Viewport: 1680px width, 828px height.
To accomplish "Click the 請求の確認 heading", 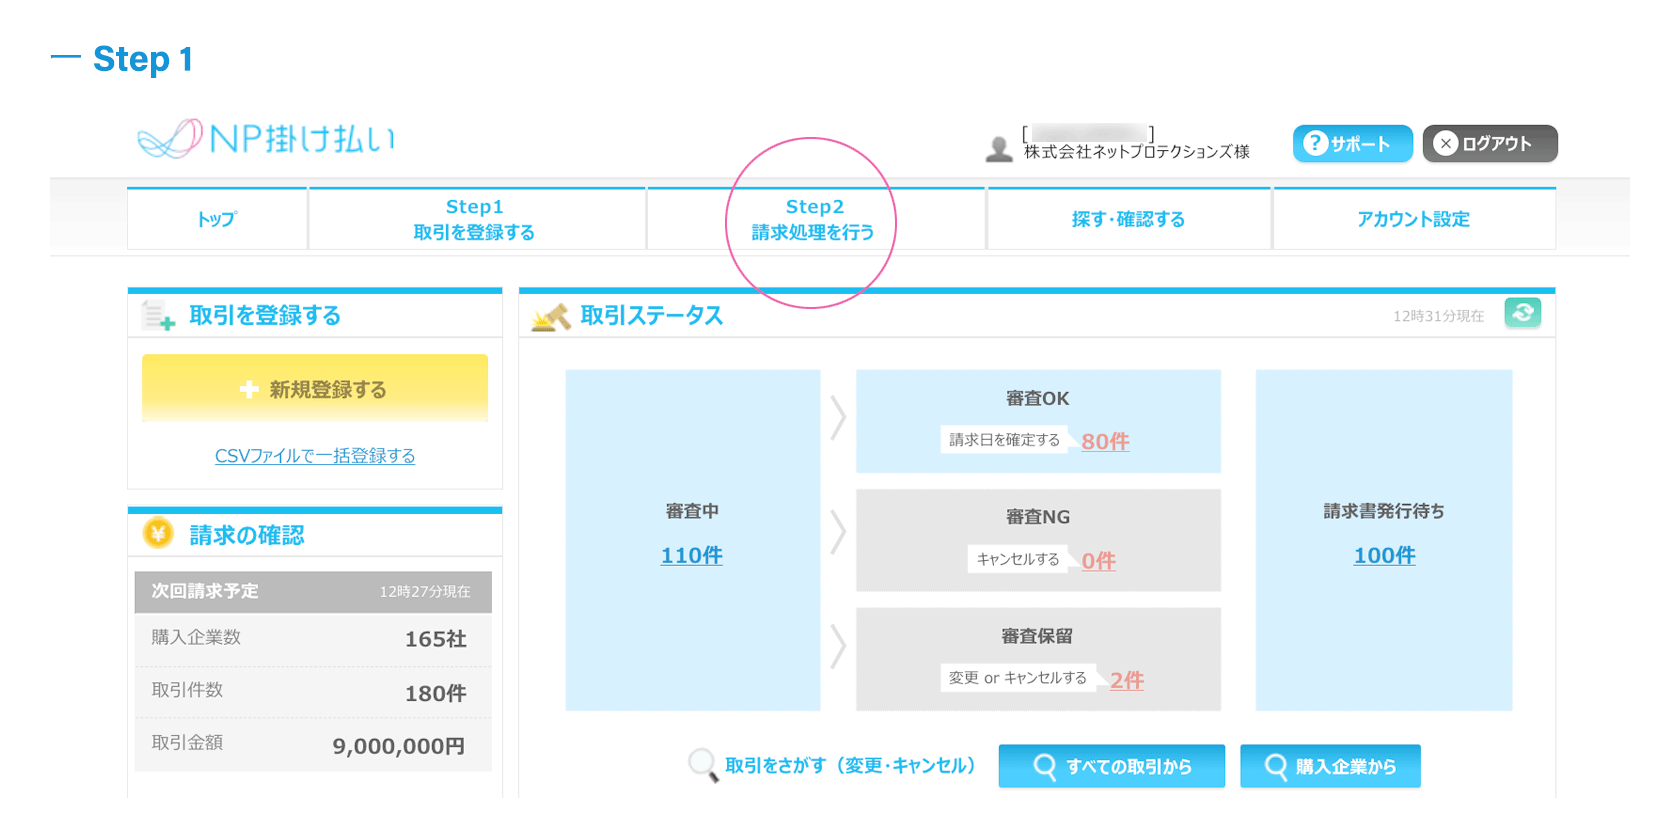I will (247, 535).
